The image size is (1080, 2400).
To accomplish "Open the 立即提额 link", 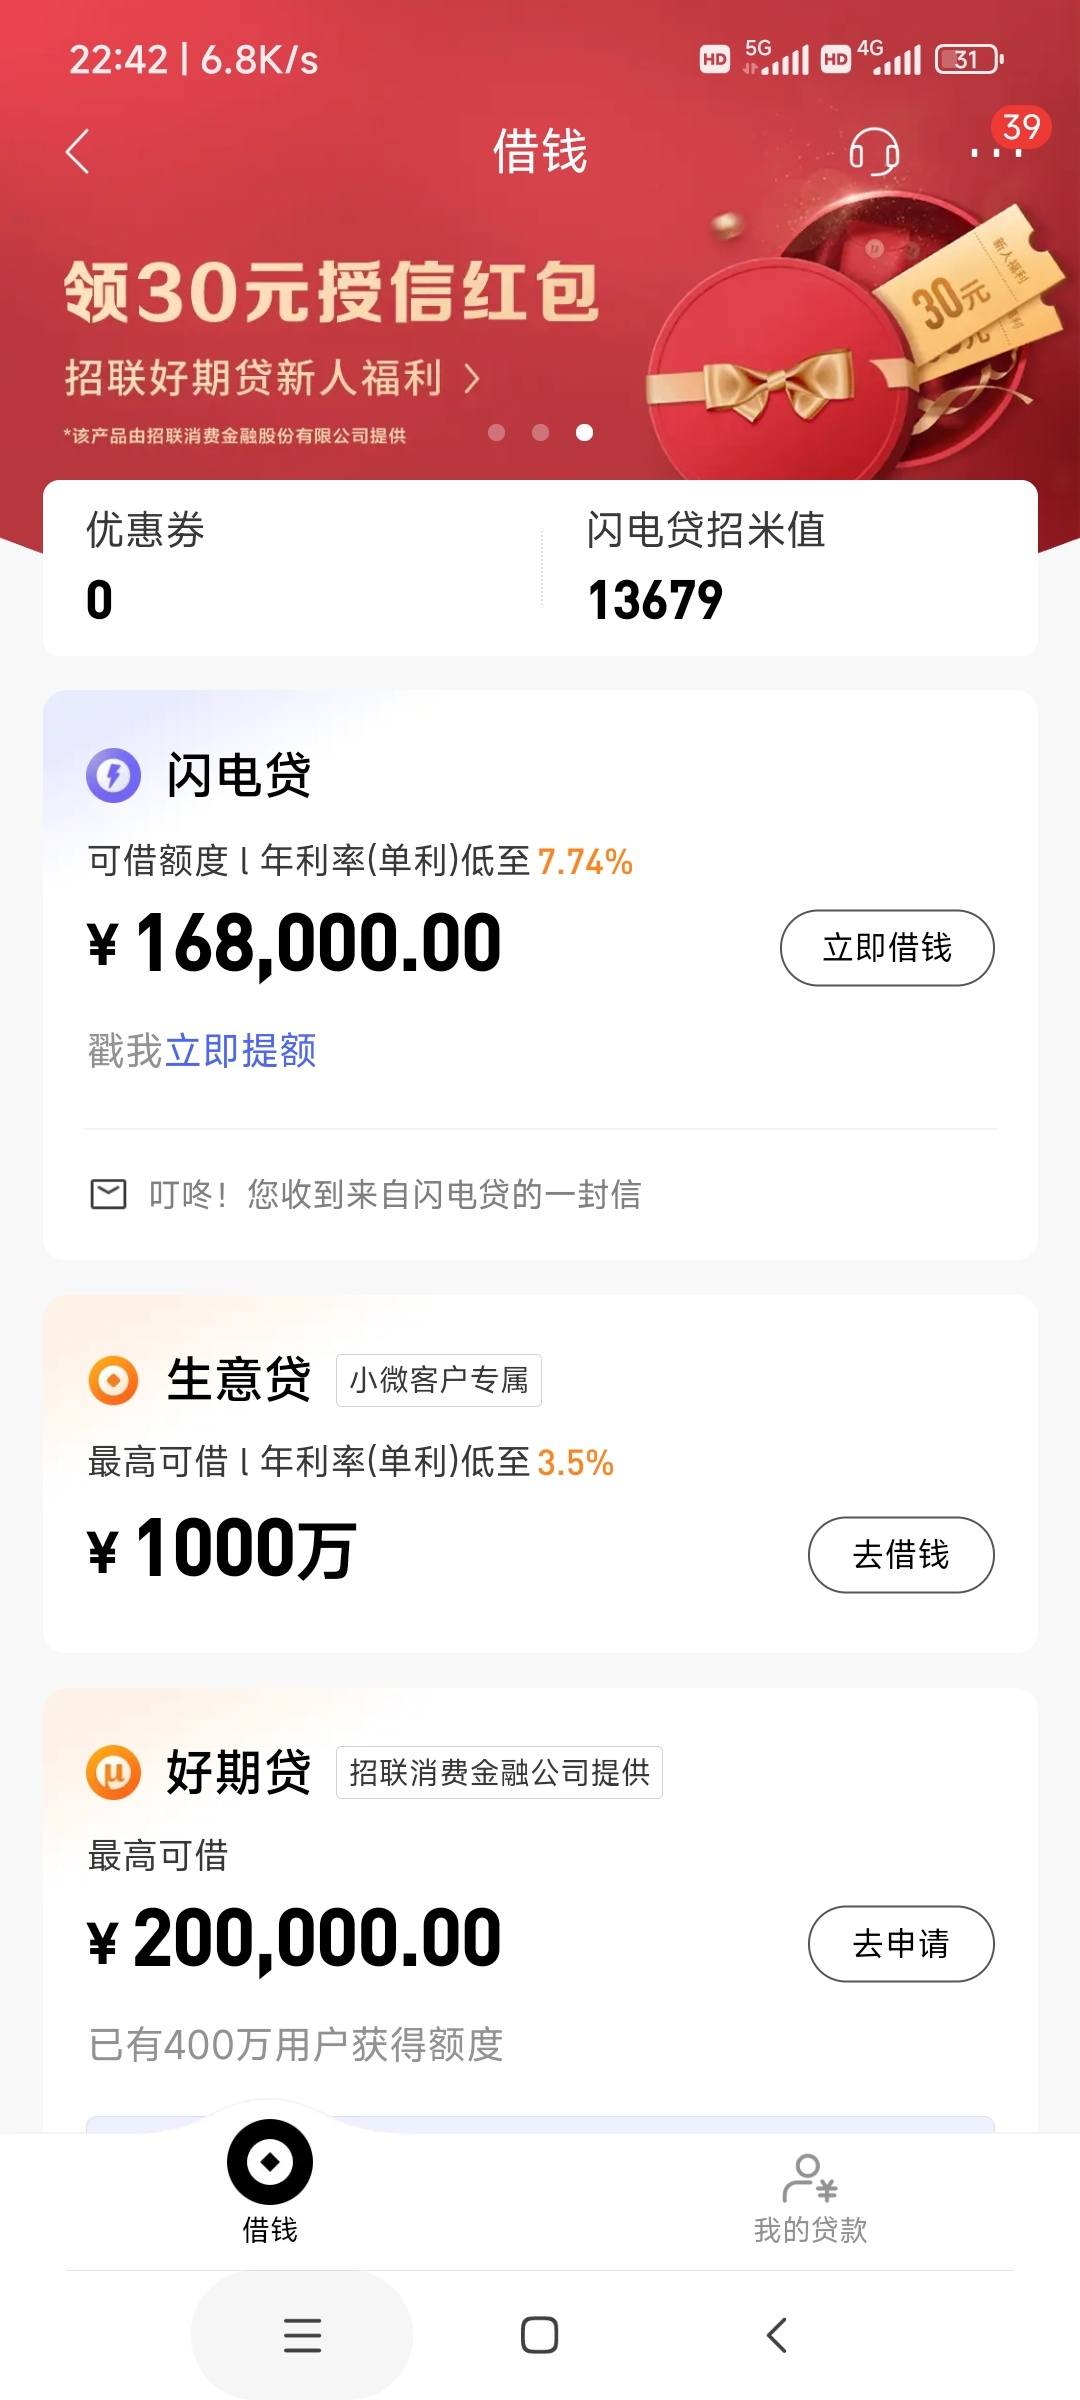I will [x=241, y=1051].
